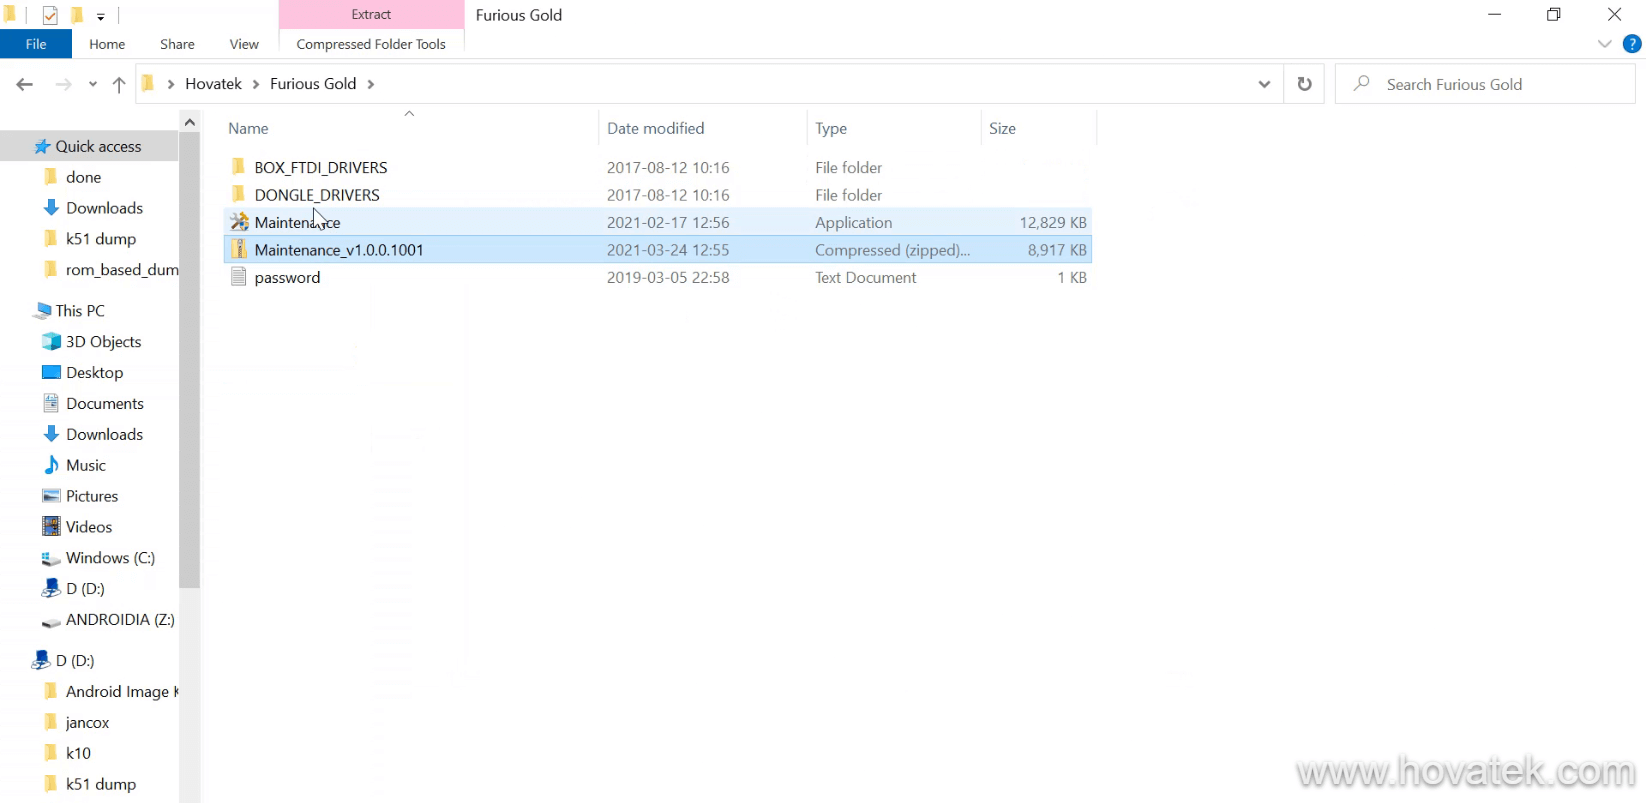Viewport: 1646px width, 803px height.
Task: Open the View ribbon tab
Action: (x=244, y=44)
